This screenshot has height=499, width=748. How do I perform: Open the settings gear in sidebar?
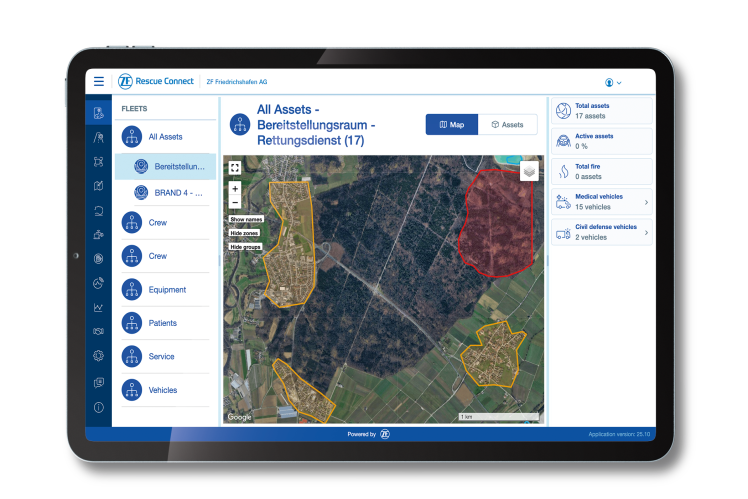98,356
